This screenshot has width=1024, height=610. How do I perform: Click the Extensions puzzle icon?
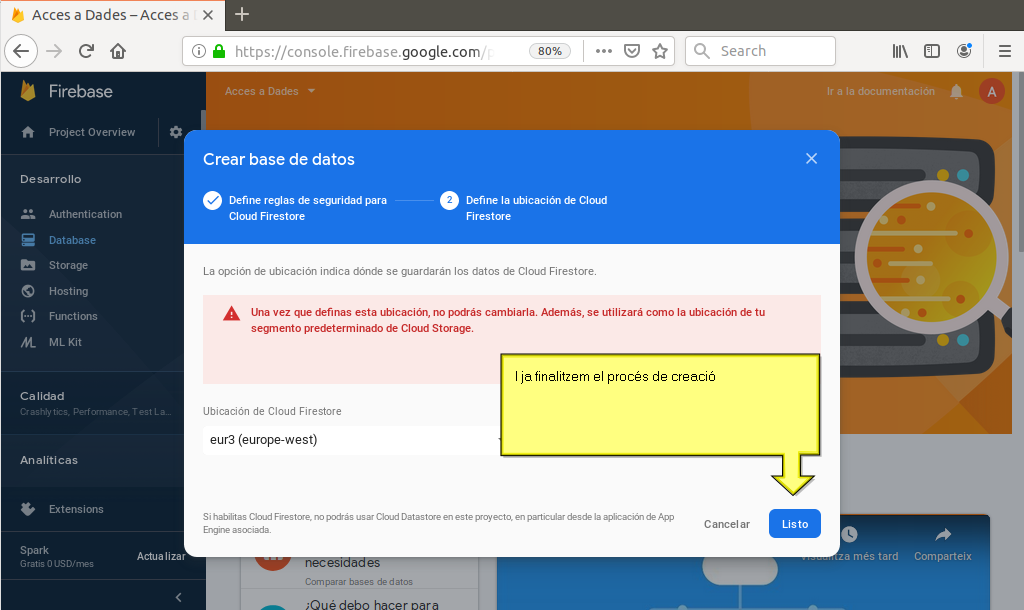pos(28,509)
